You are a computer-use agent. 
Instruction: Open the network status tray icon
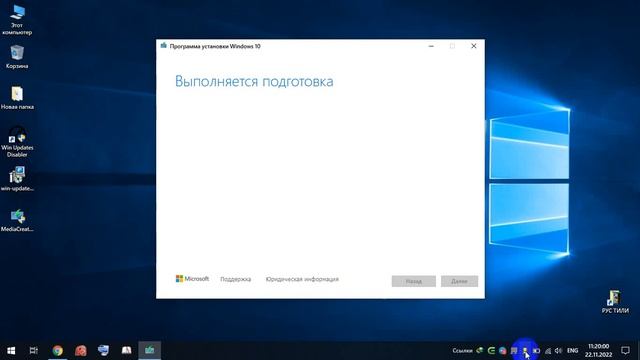pos(548,351)
